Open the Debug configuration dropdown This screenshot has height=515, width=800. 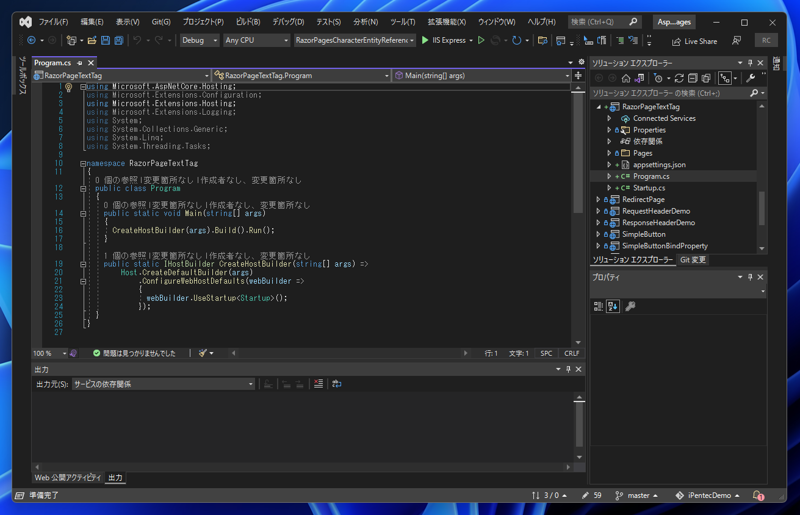point(199,40)
